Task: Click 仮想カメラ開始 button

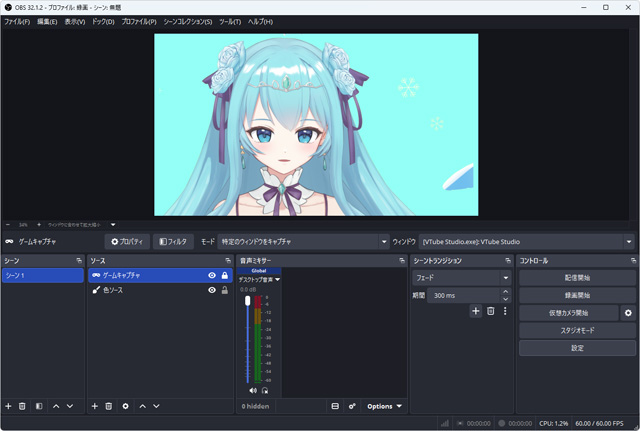Action: (569, 313)
